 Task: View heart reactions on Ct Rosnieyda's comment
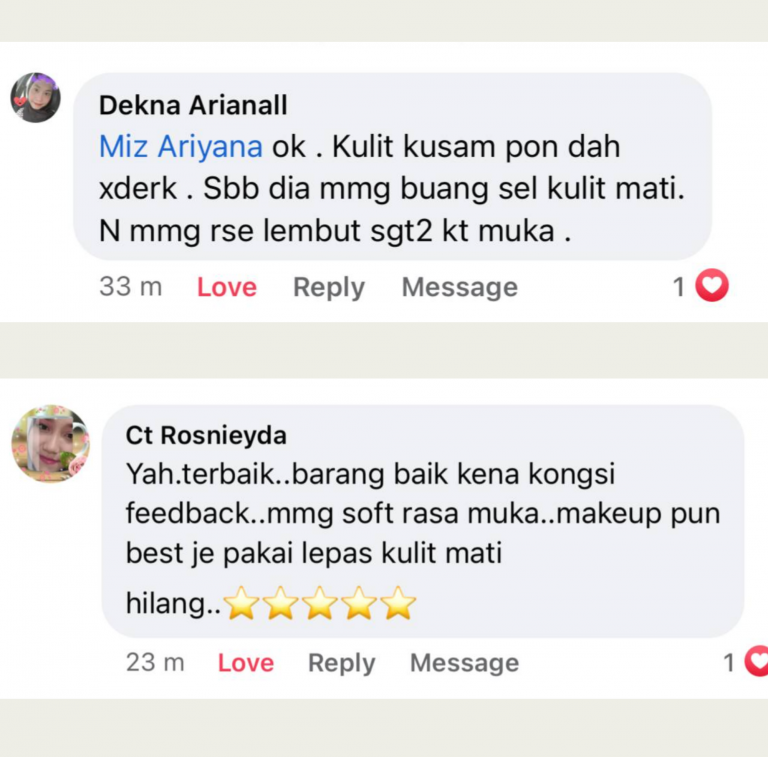[756, 661]
